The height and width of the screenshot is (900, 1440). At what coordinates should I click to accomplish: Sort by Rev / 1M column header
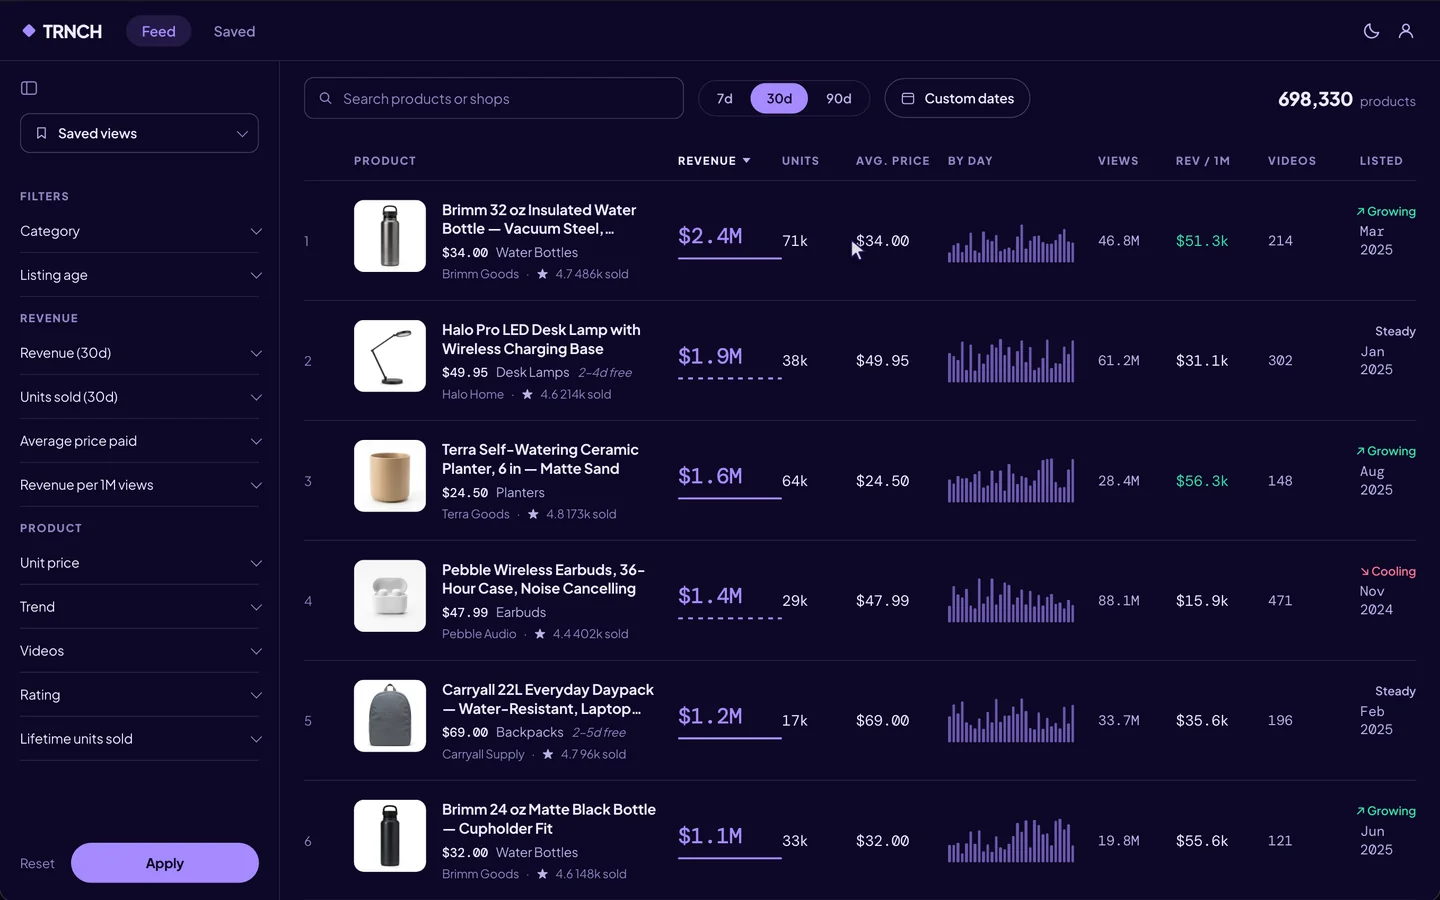tap(1203, 160)
